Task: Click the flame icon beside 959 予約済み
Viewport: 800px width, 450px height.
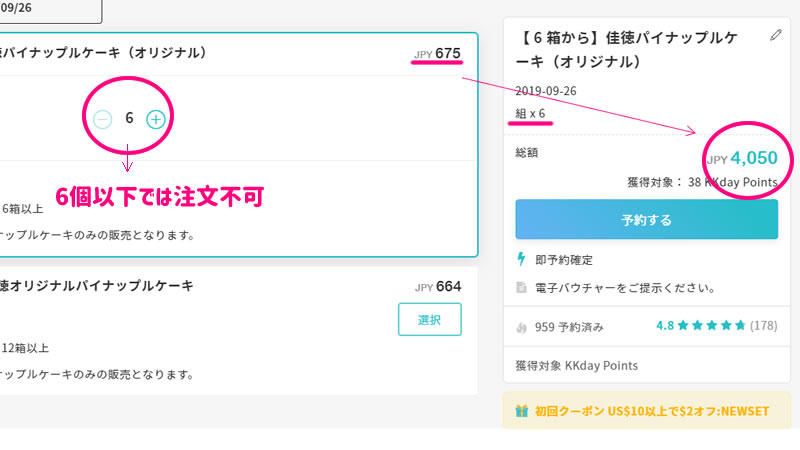Action: (521, 327)
